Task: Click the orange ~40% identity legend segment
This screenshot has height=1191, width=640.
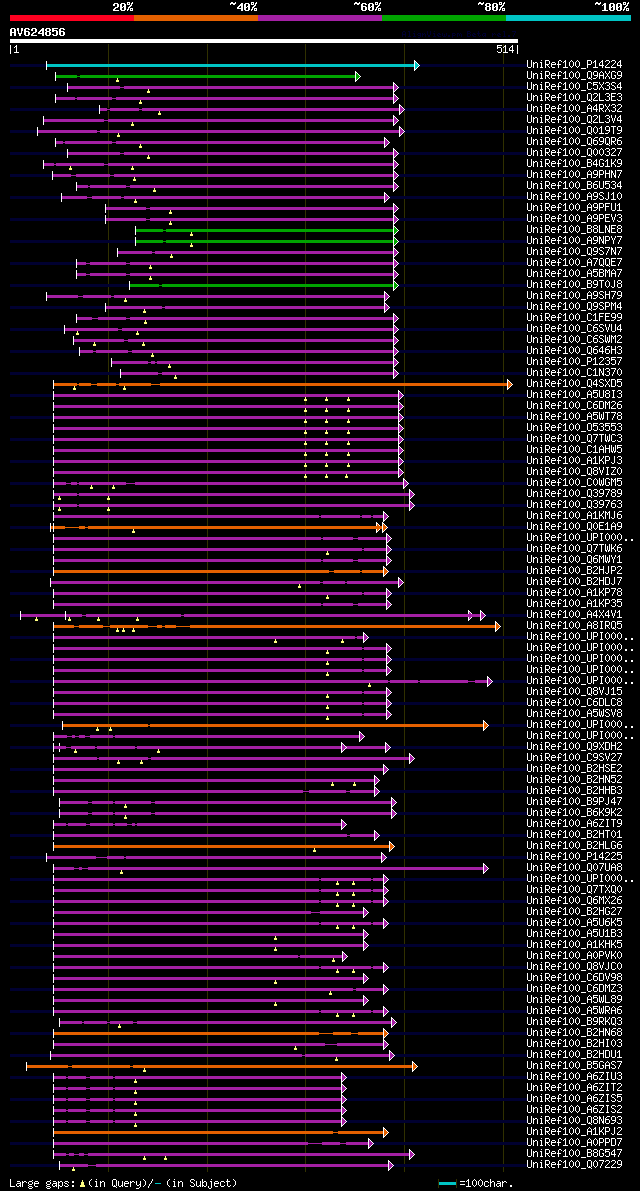Action: click(196, 17)
